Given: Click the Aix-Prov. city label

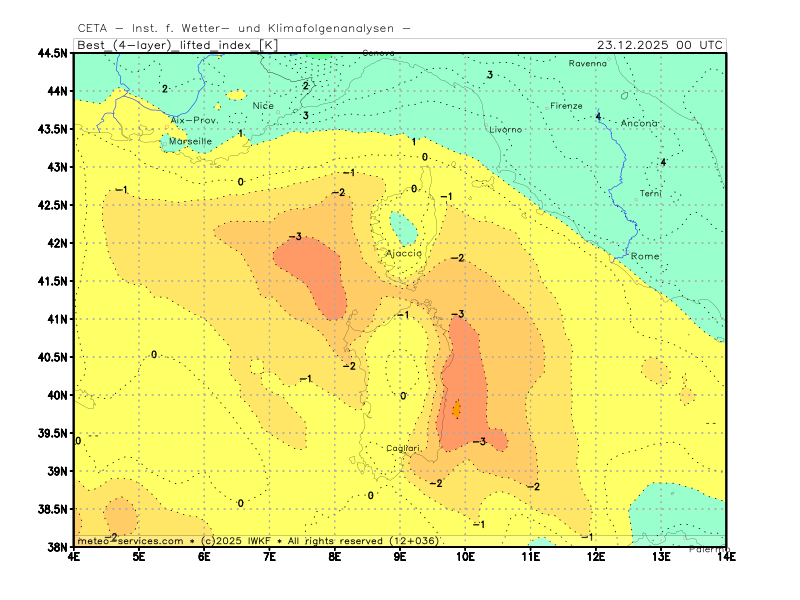Looking at the screenshot, I should pyautogui.click(x=194, y=120).
